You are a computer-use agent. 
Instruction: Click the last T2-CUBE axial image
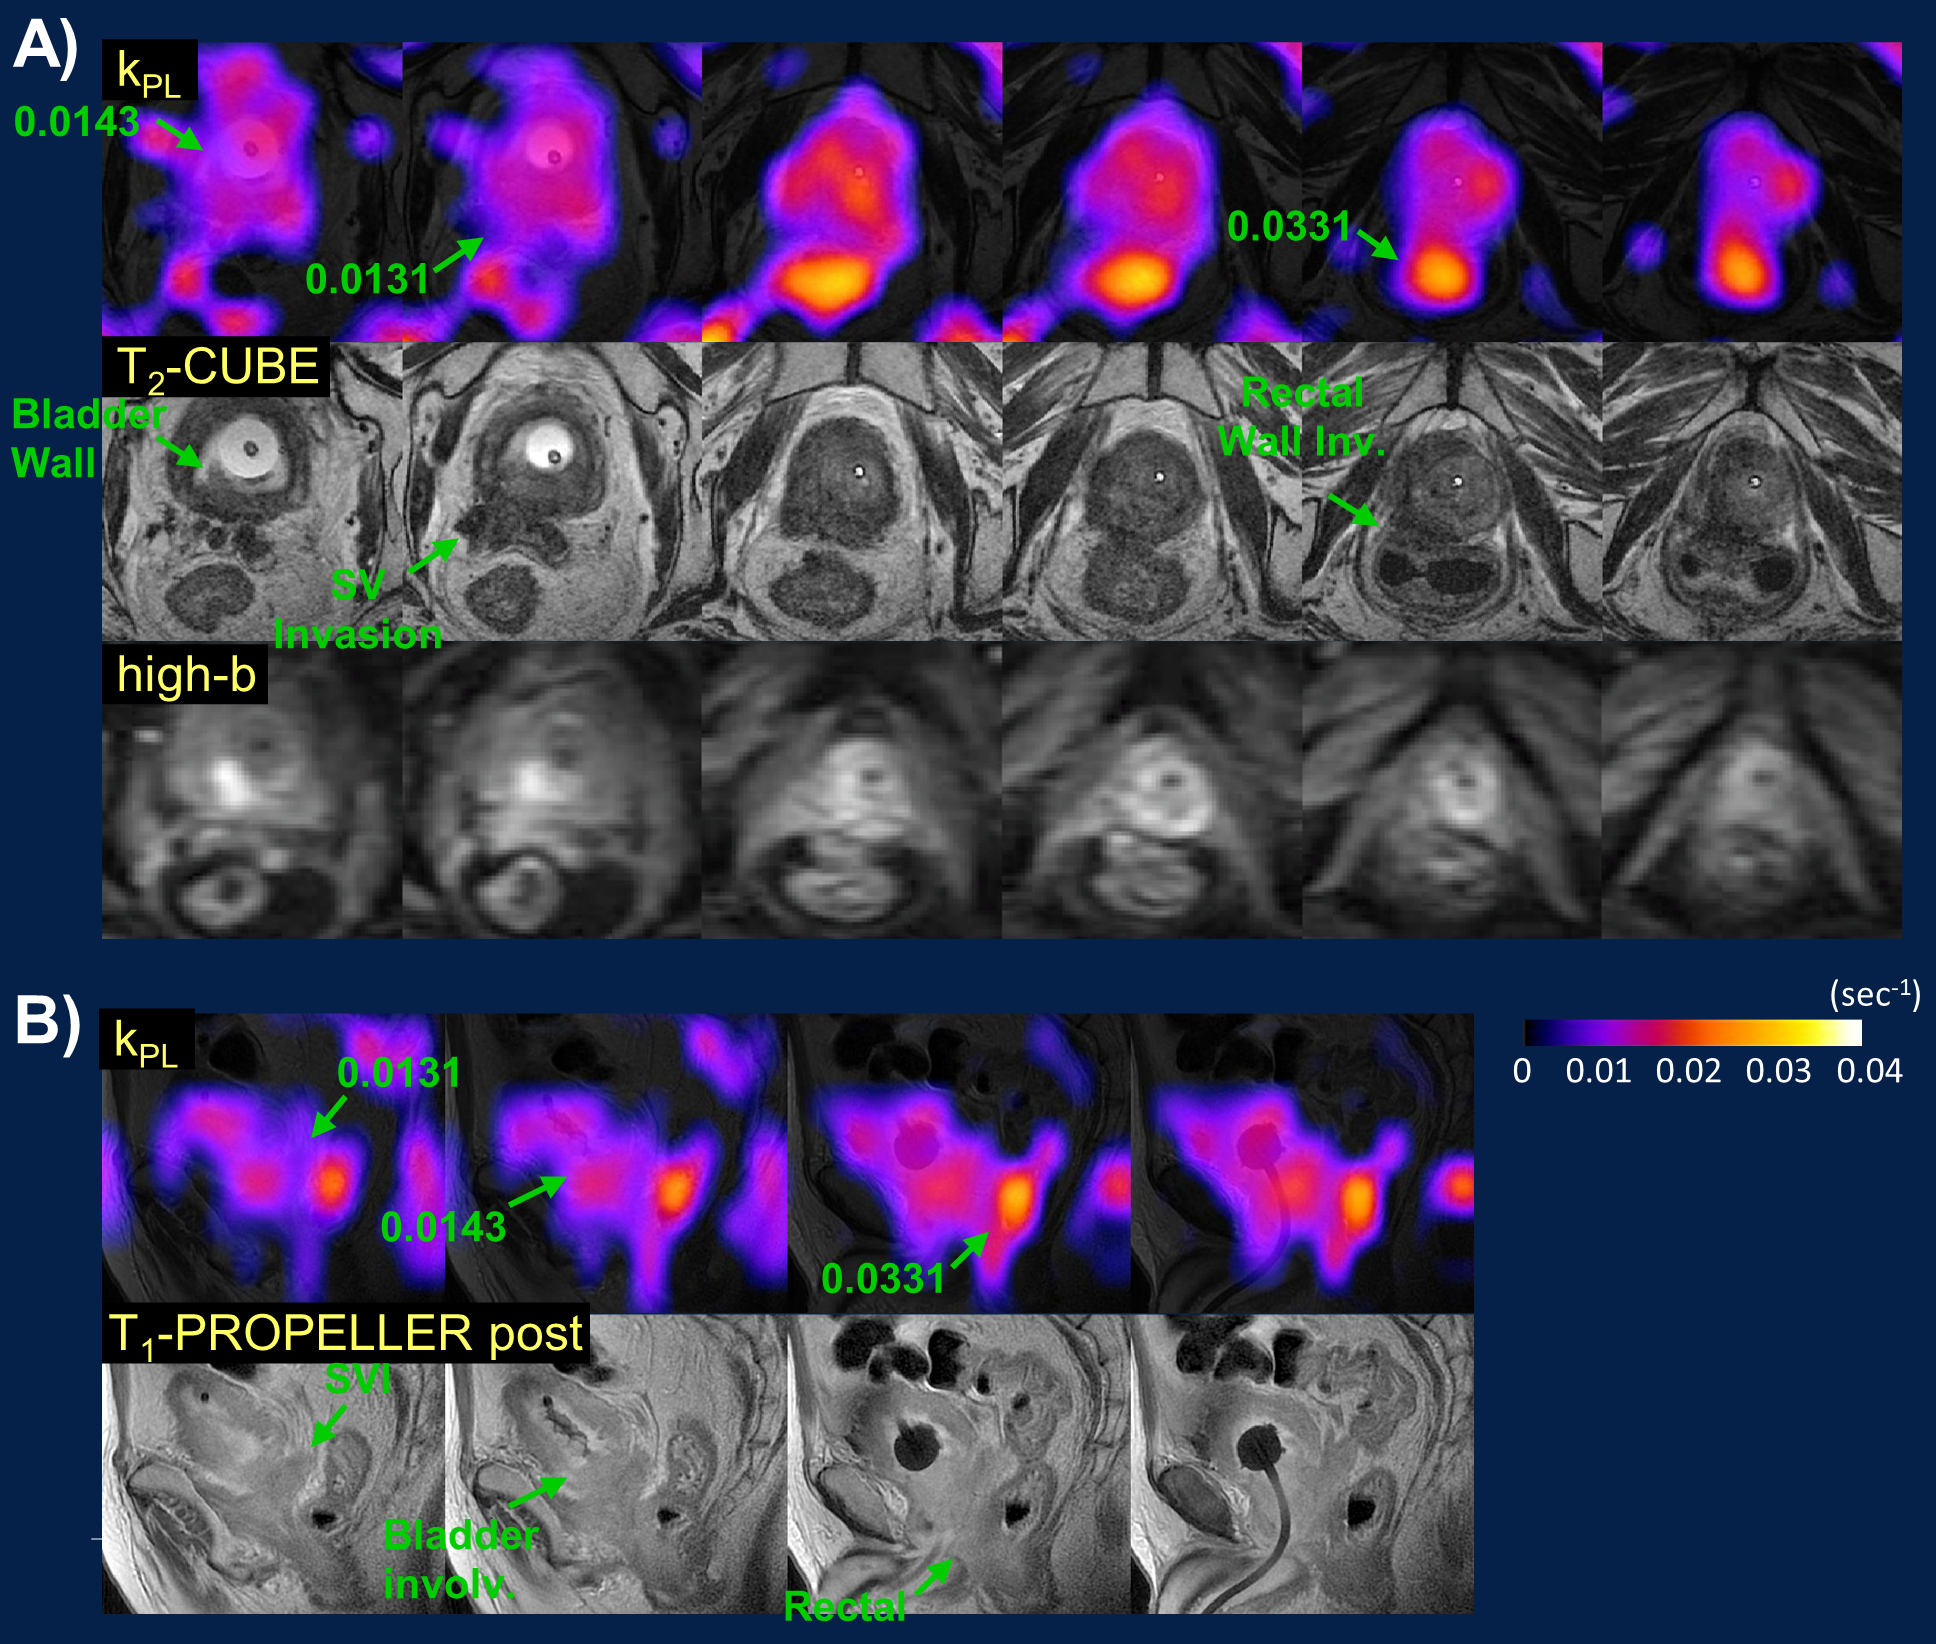point(1751,491)
